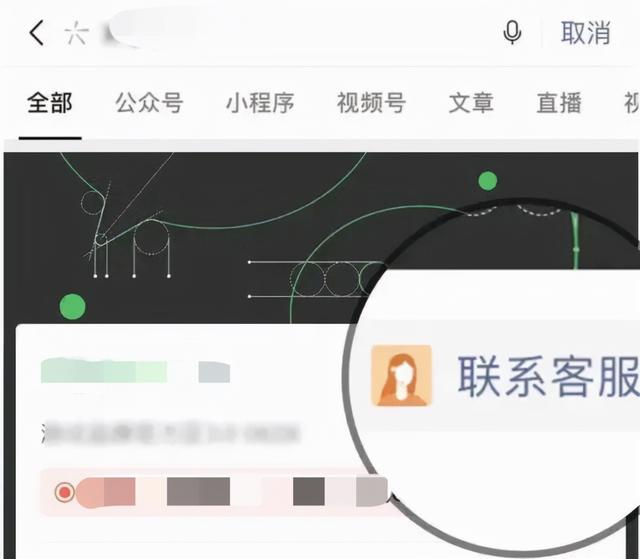640x559 pixels.
Task: Click the star icon in search bar
Action: pyautogui.click(x=76, y=33)
